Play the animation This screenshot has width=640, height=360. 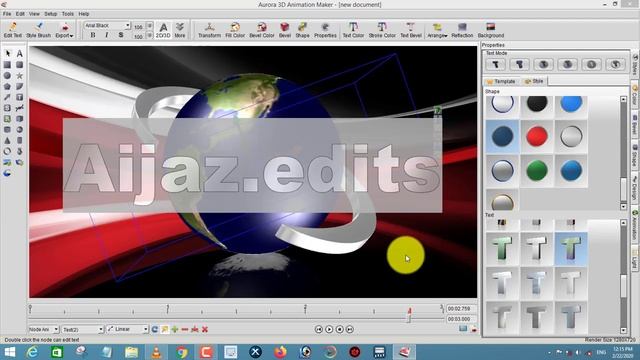coord(329,329)
